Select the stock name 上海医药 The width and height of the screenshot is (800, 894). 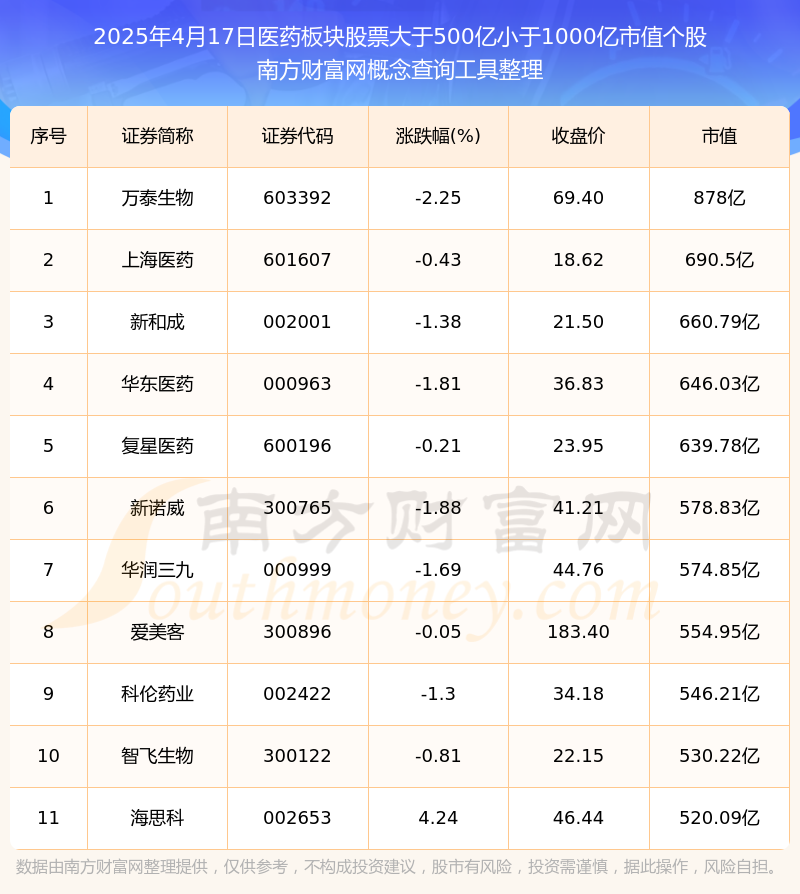tap(157, 260)
